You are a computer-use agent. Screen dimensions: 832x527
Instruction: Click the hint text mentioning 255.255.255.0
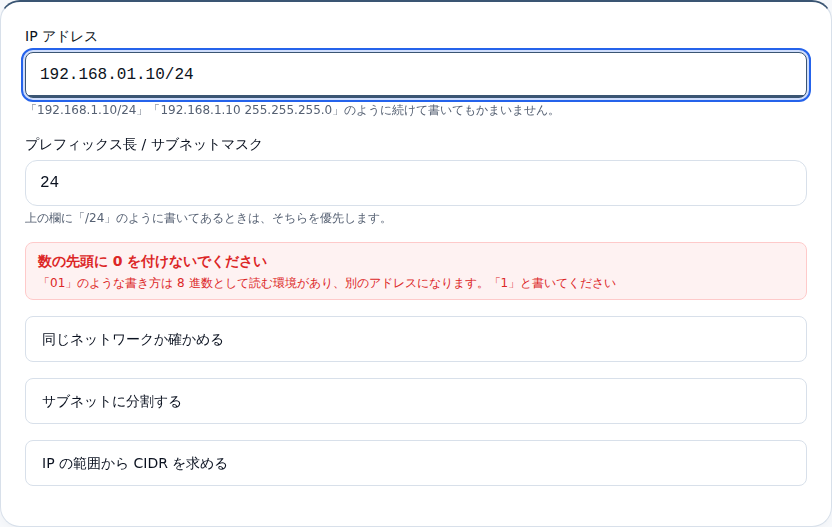291,110
